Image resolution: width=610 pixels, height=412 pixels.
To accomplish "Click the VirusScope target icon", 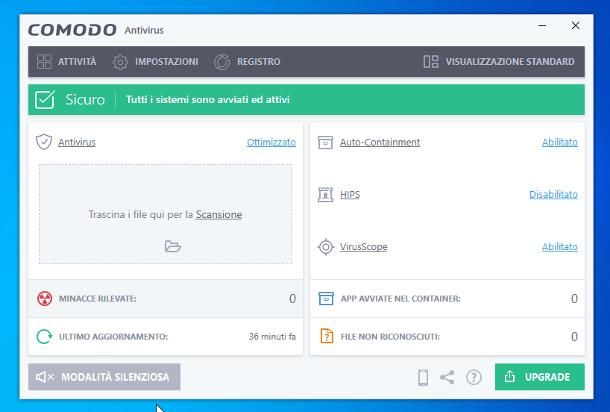I will tap(326, 247).
